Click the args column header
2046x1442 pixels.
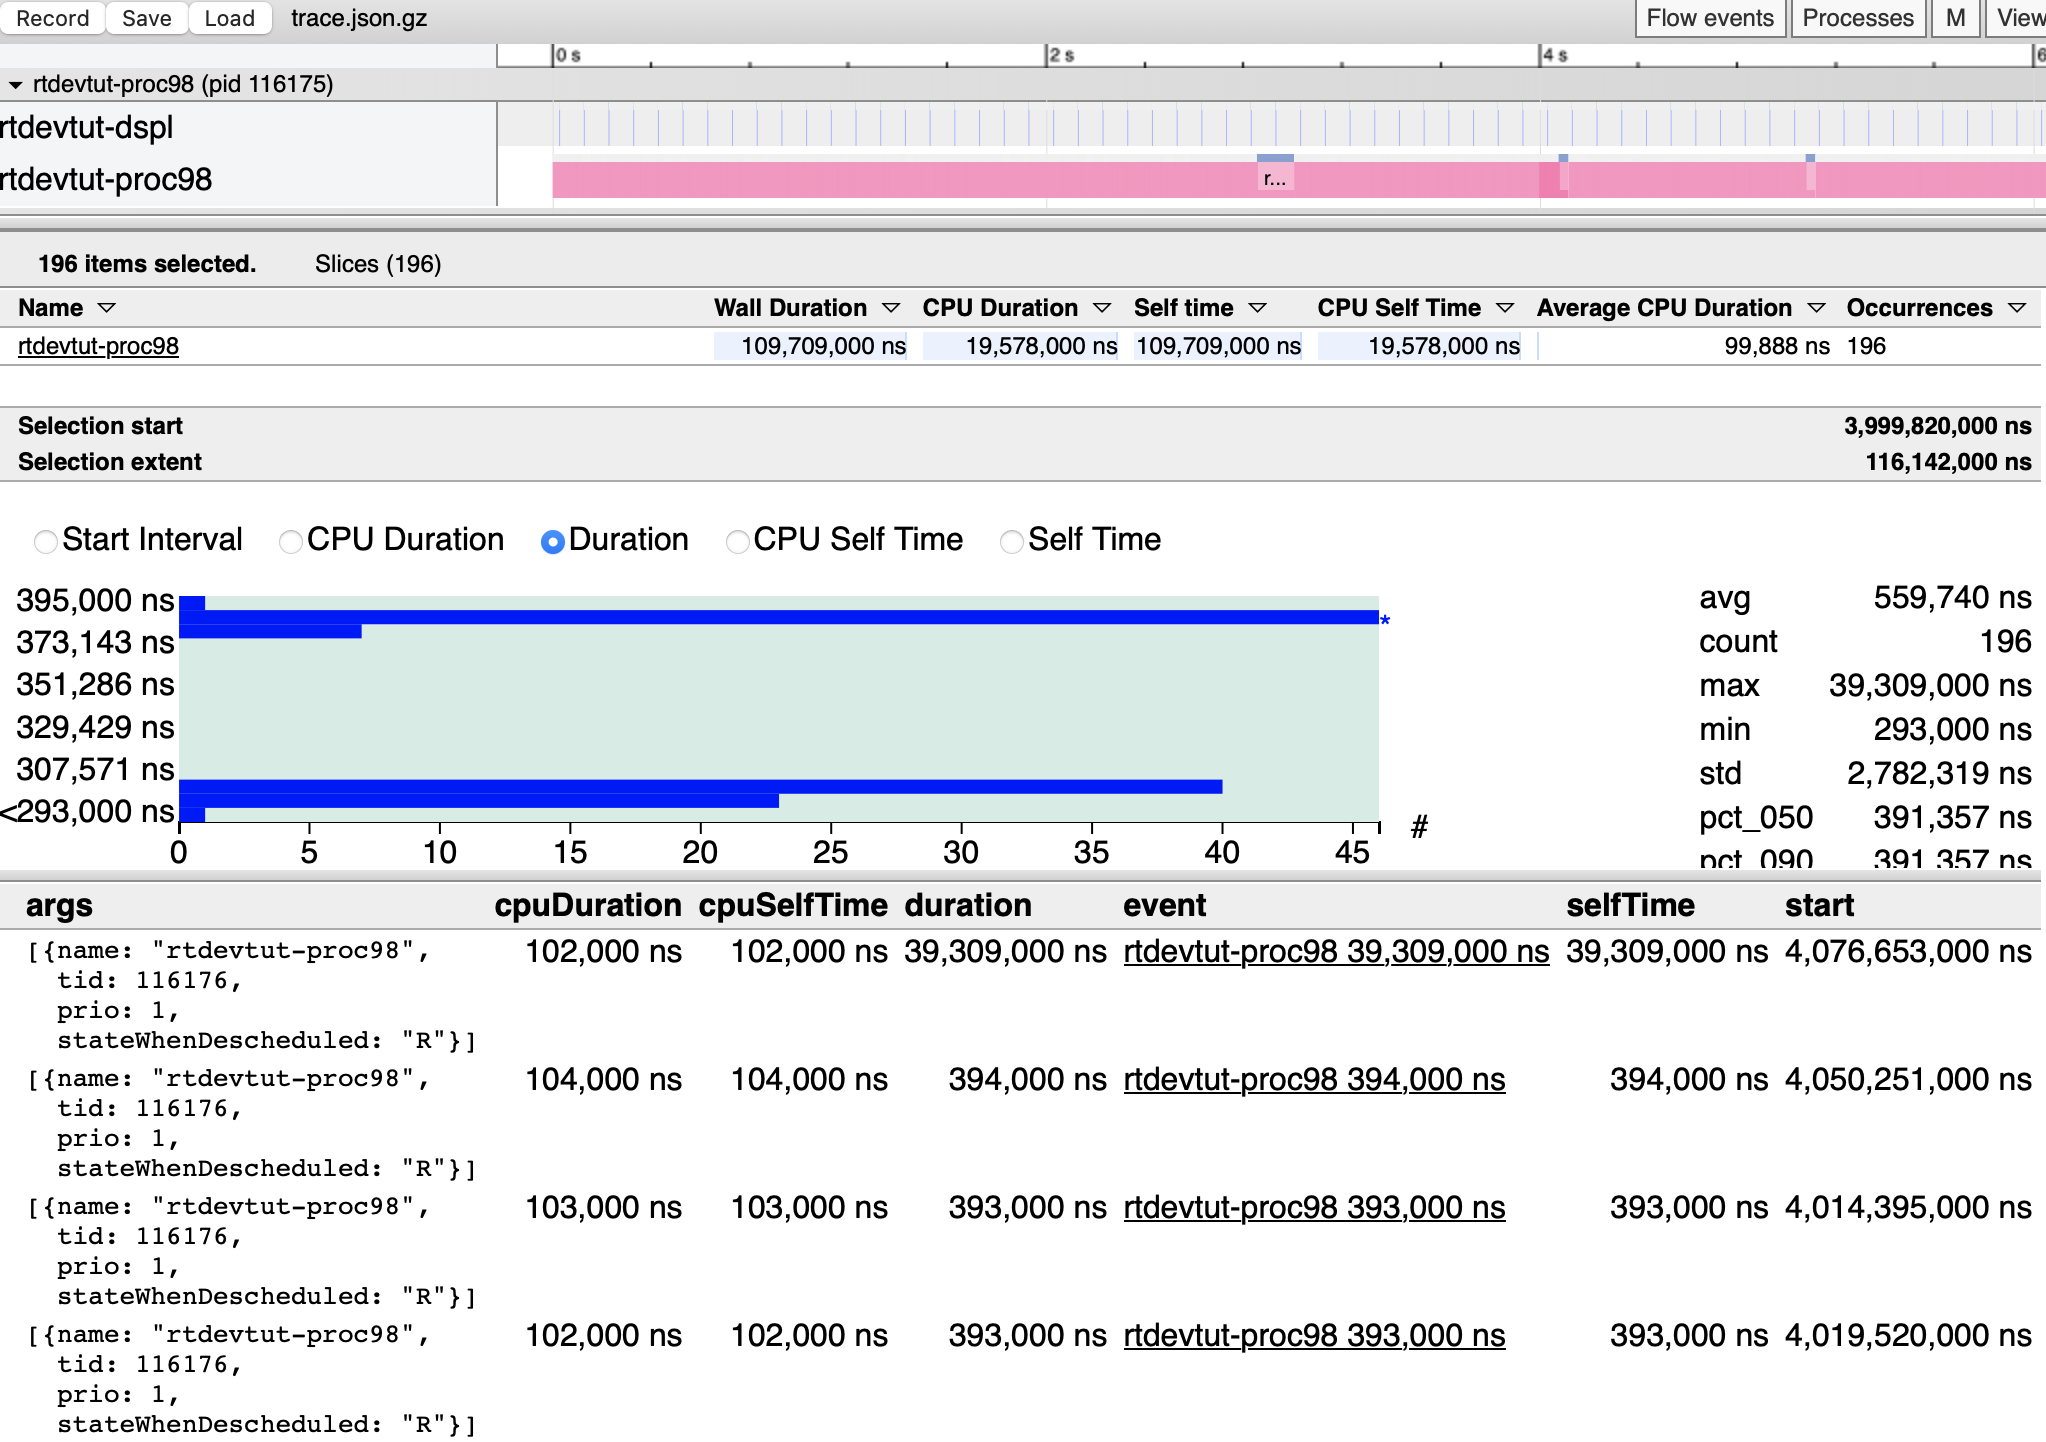(59, 905)
